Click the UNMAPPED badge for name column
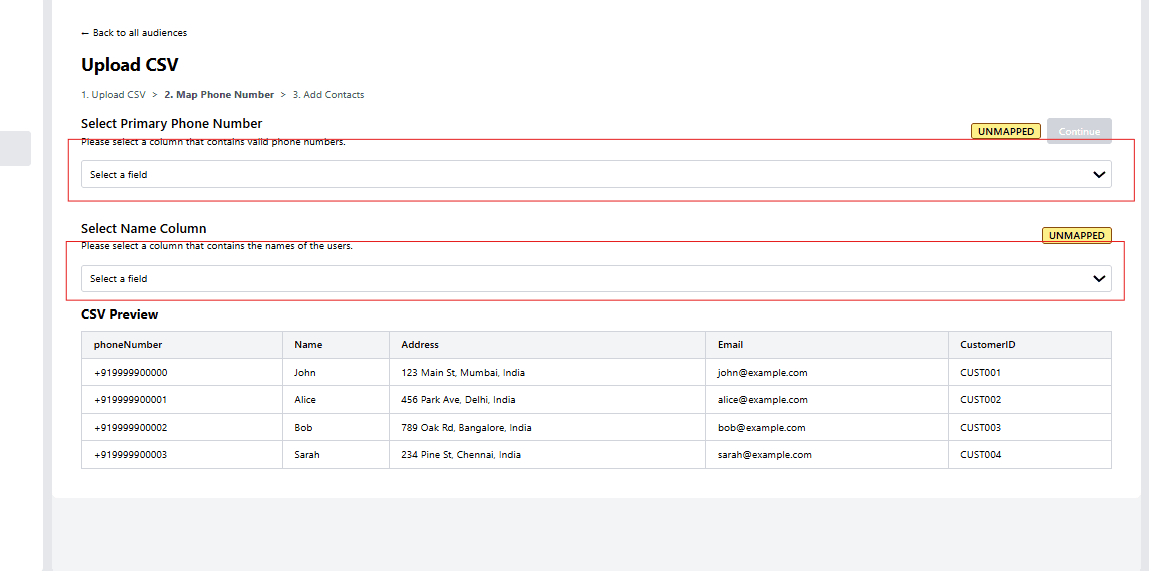This screenshot has width=1149, height=571. [x=1077, y=236]
